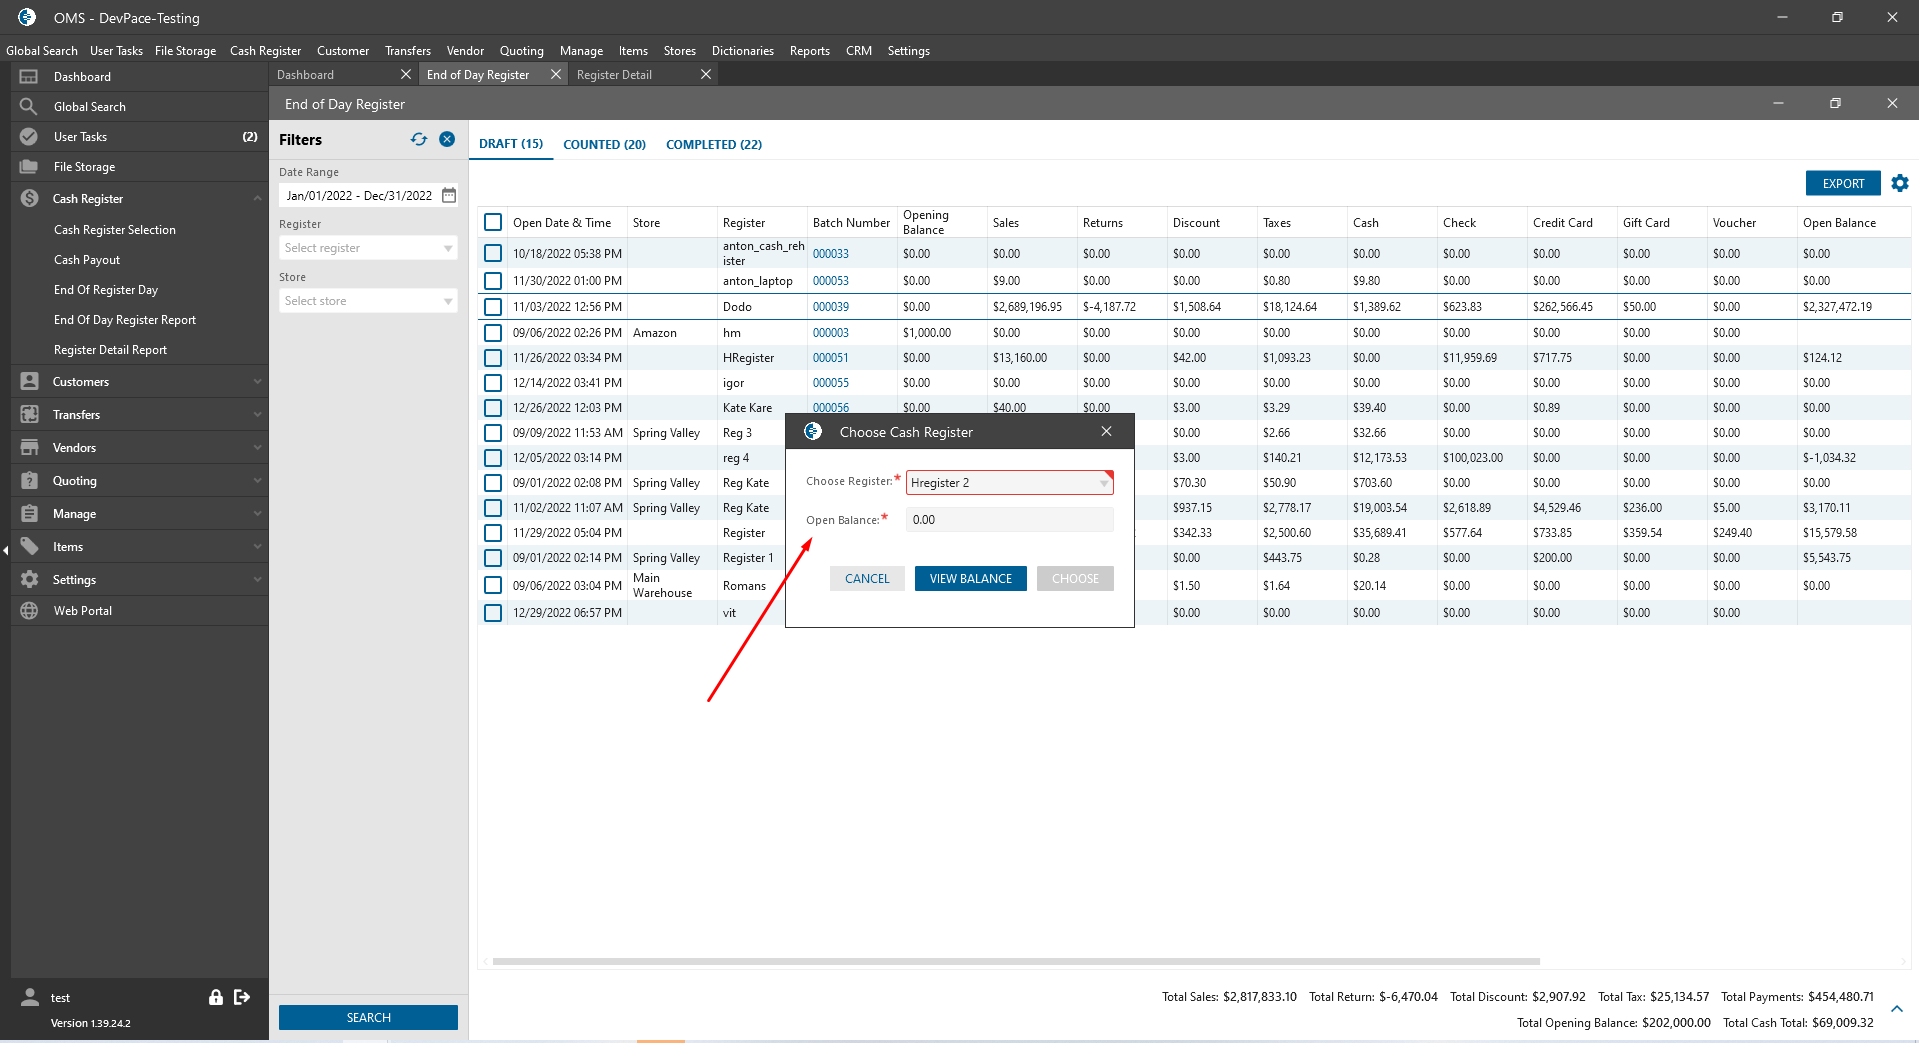
Task: Toggle the select-all checkbox in table header
Action: pos(493,223)
